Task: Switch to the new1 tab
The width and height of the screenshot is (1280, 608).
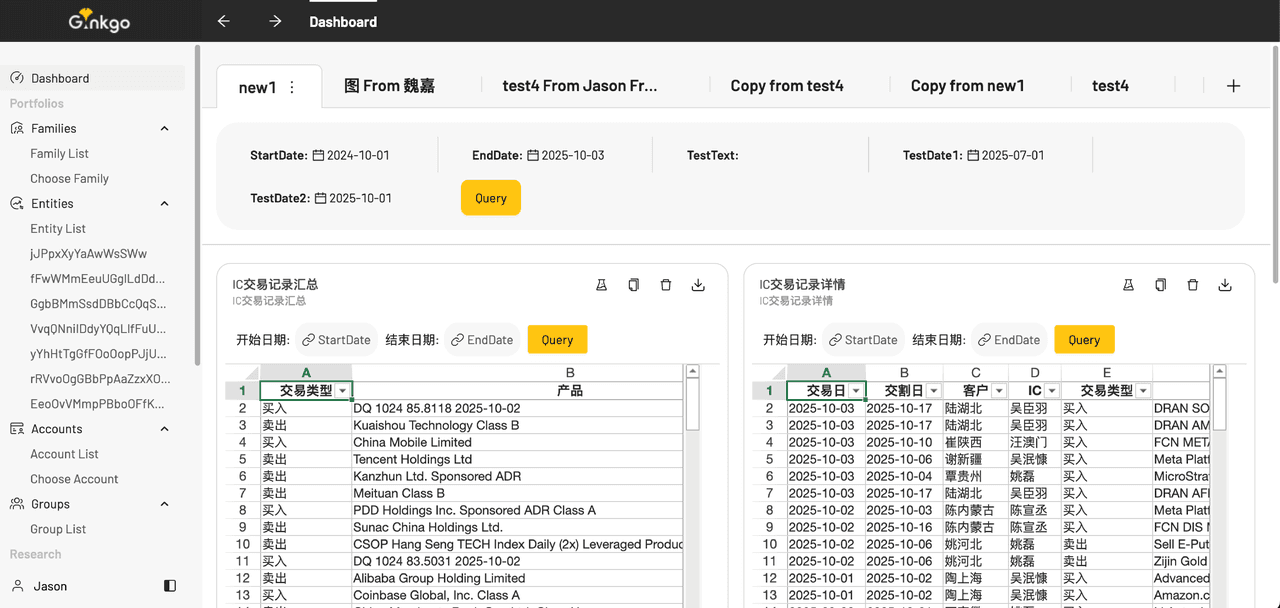Action: coord(257,87)
